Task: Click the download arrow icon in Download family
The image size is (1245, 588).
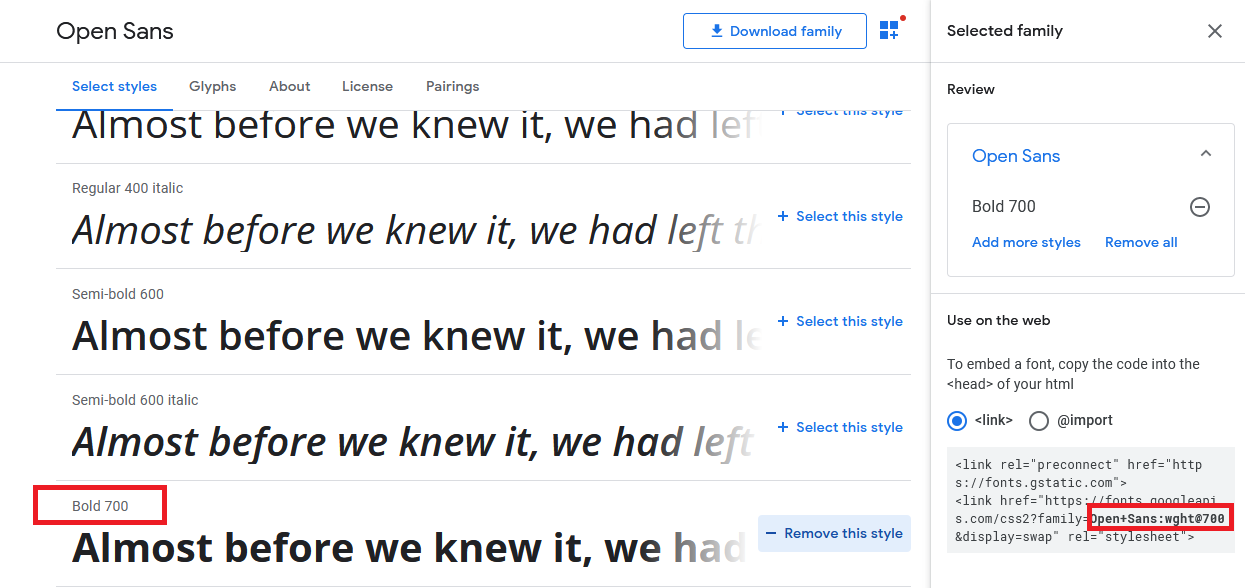Action: 716,31
